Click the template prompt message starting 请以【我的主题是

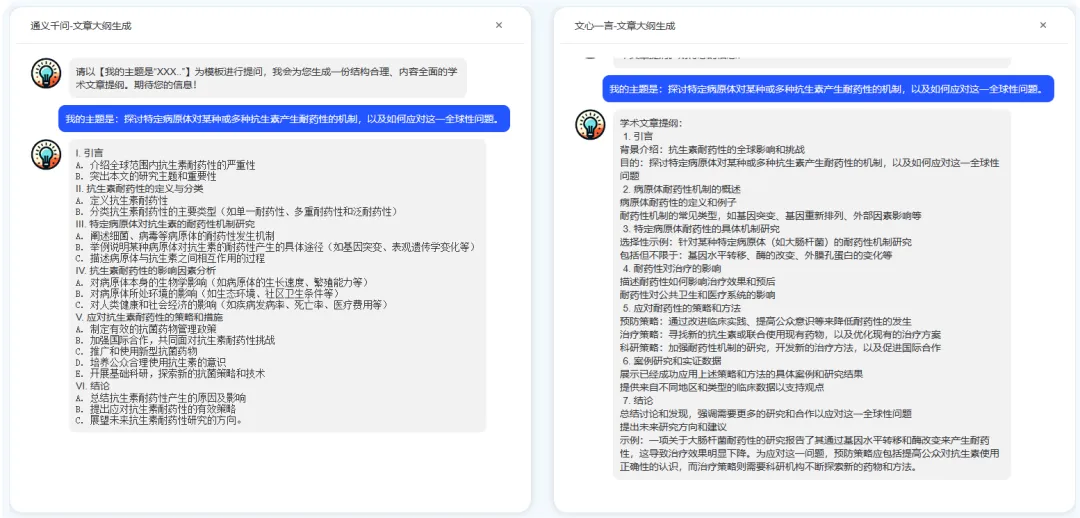(x=267, y=77)
